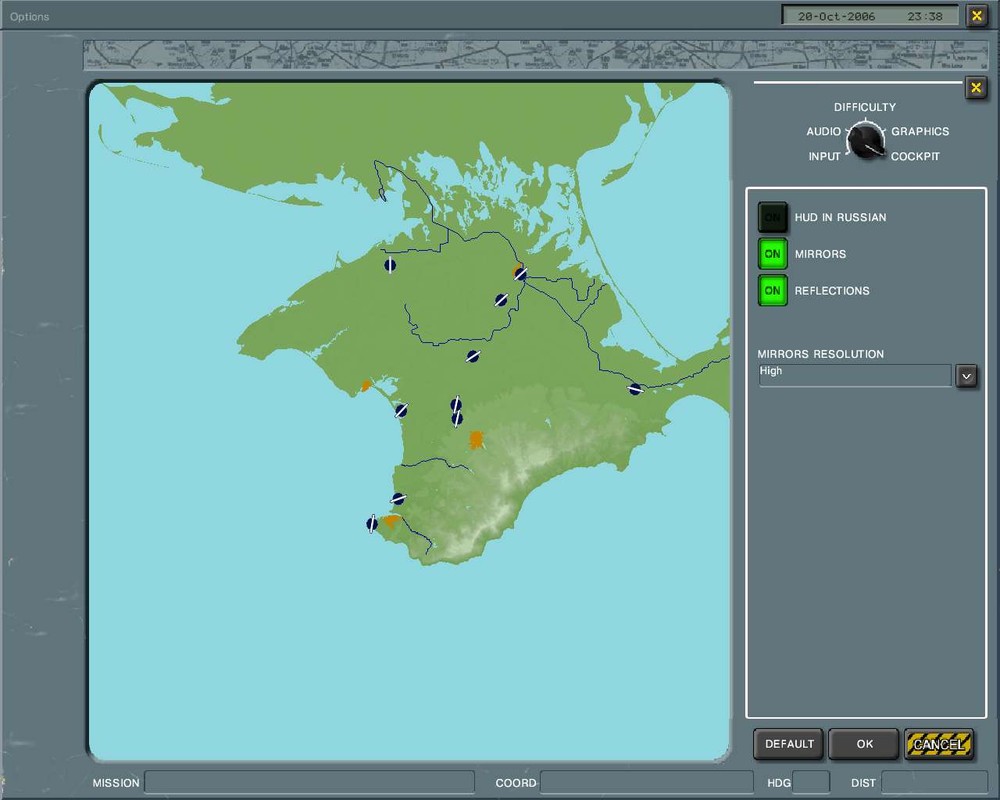1000x800 pixels.
Task: Select the airfield icon overlapping the northeastern orange town
Action: coord(520,273)
